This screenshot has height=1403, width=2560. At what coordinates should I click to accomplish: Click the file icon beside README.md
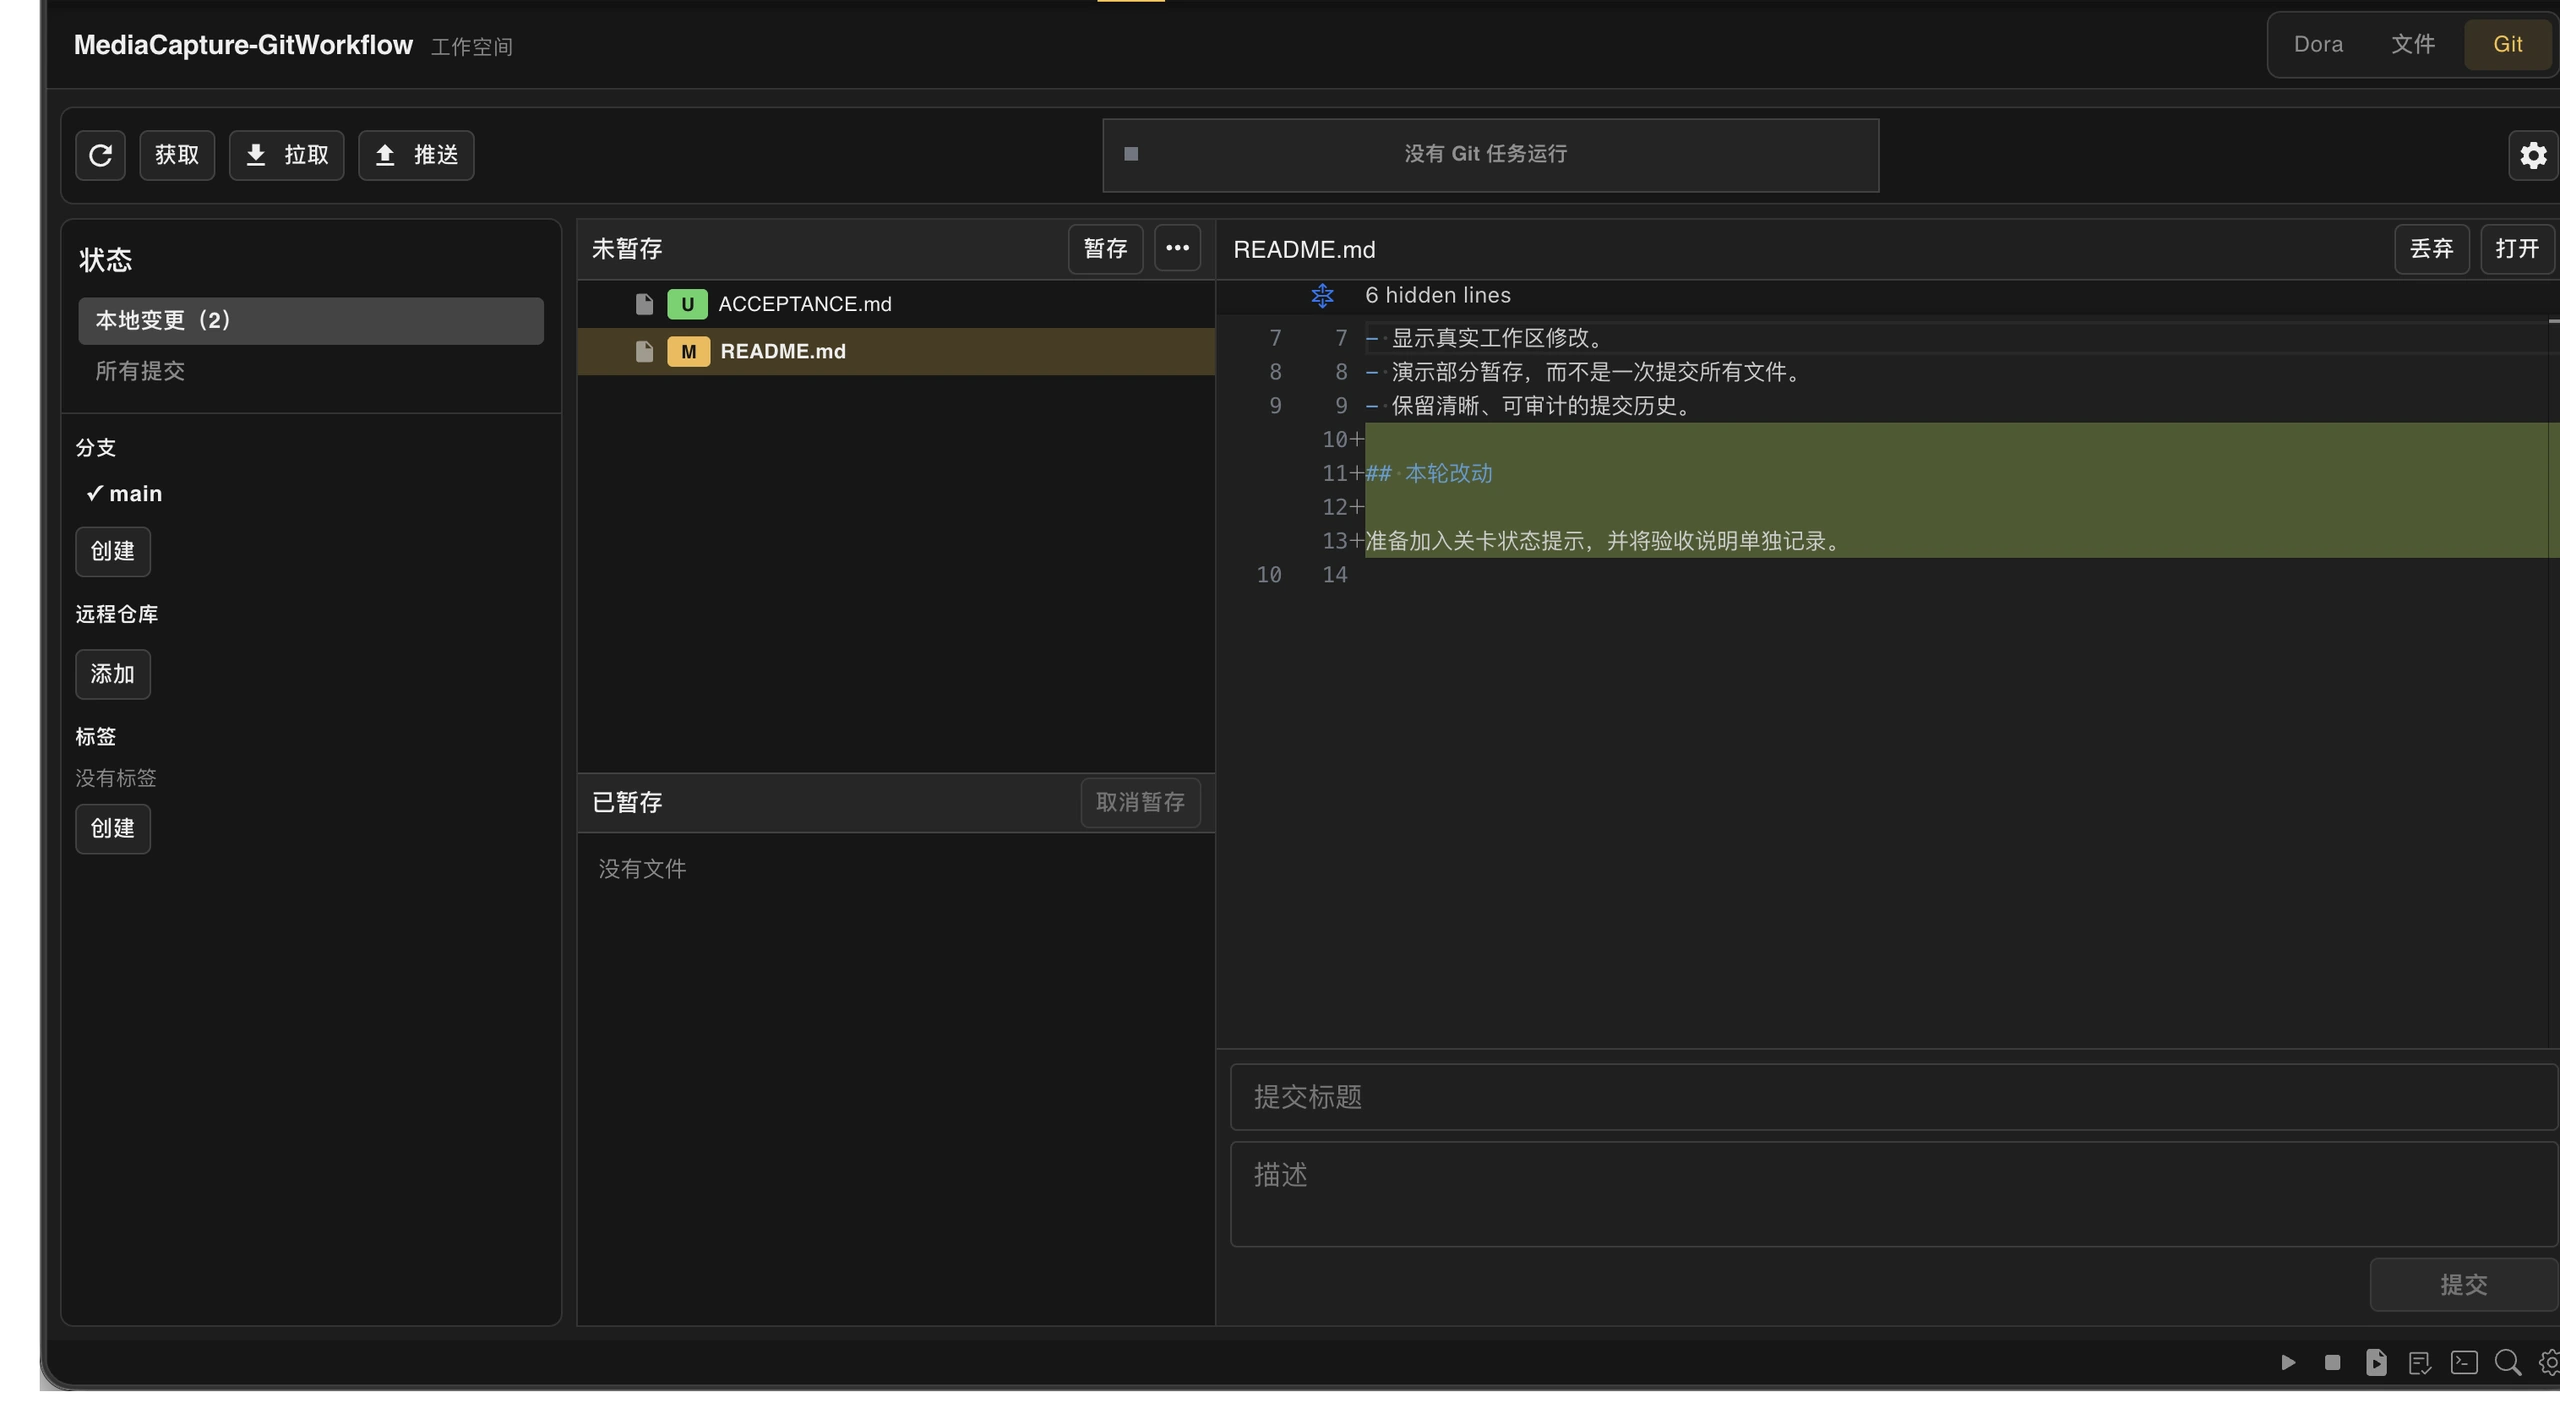tap(644, 352)
